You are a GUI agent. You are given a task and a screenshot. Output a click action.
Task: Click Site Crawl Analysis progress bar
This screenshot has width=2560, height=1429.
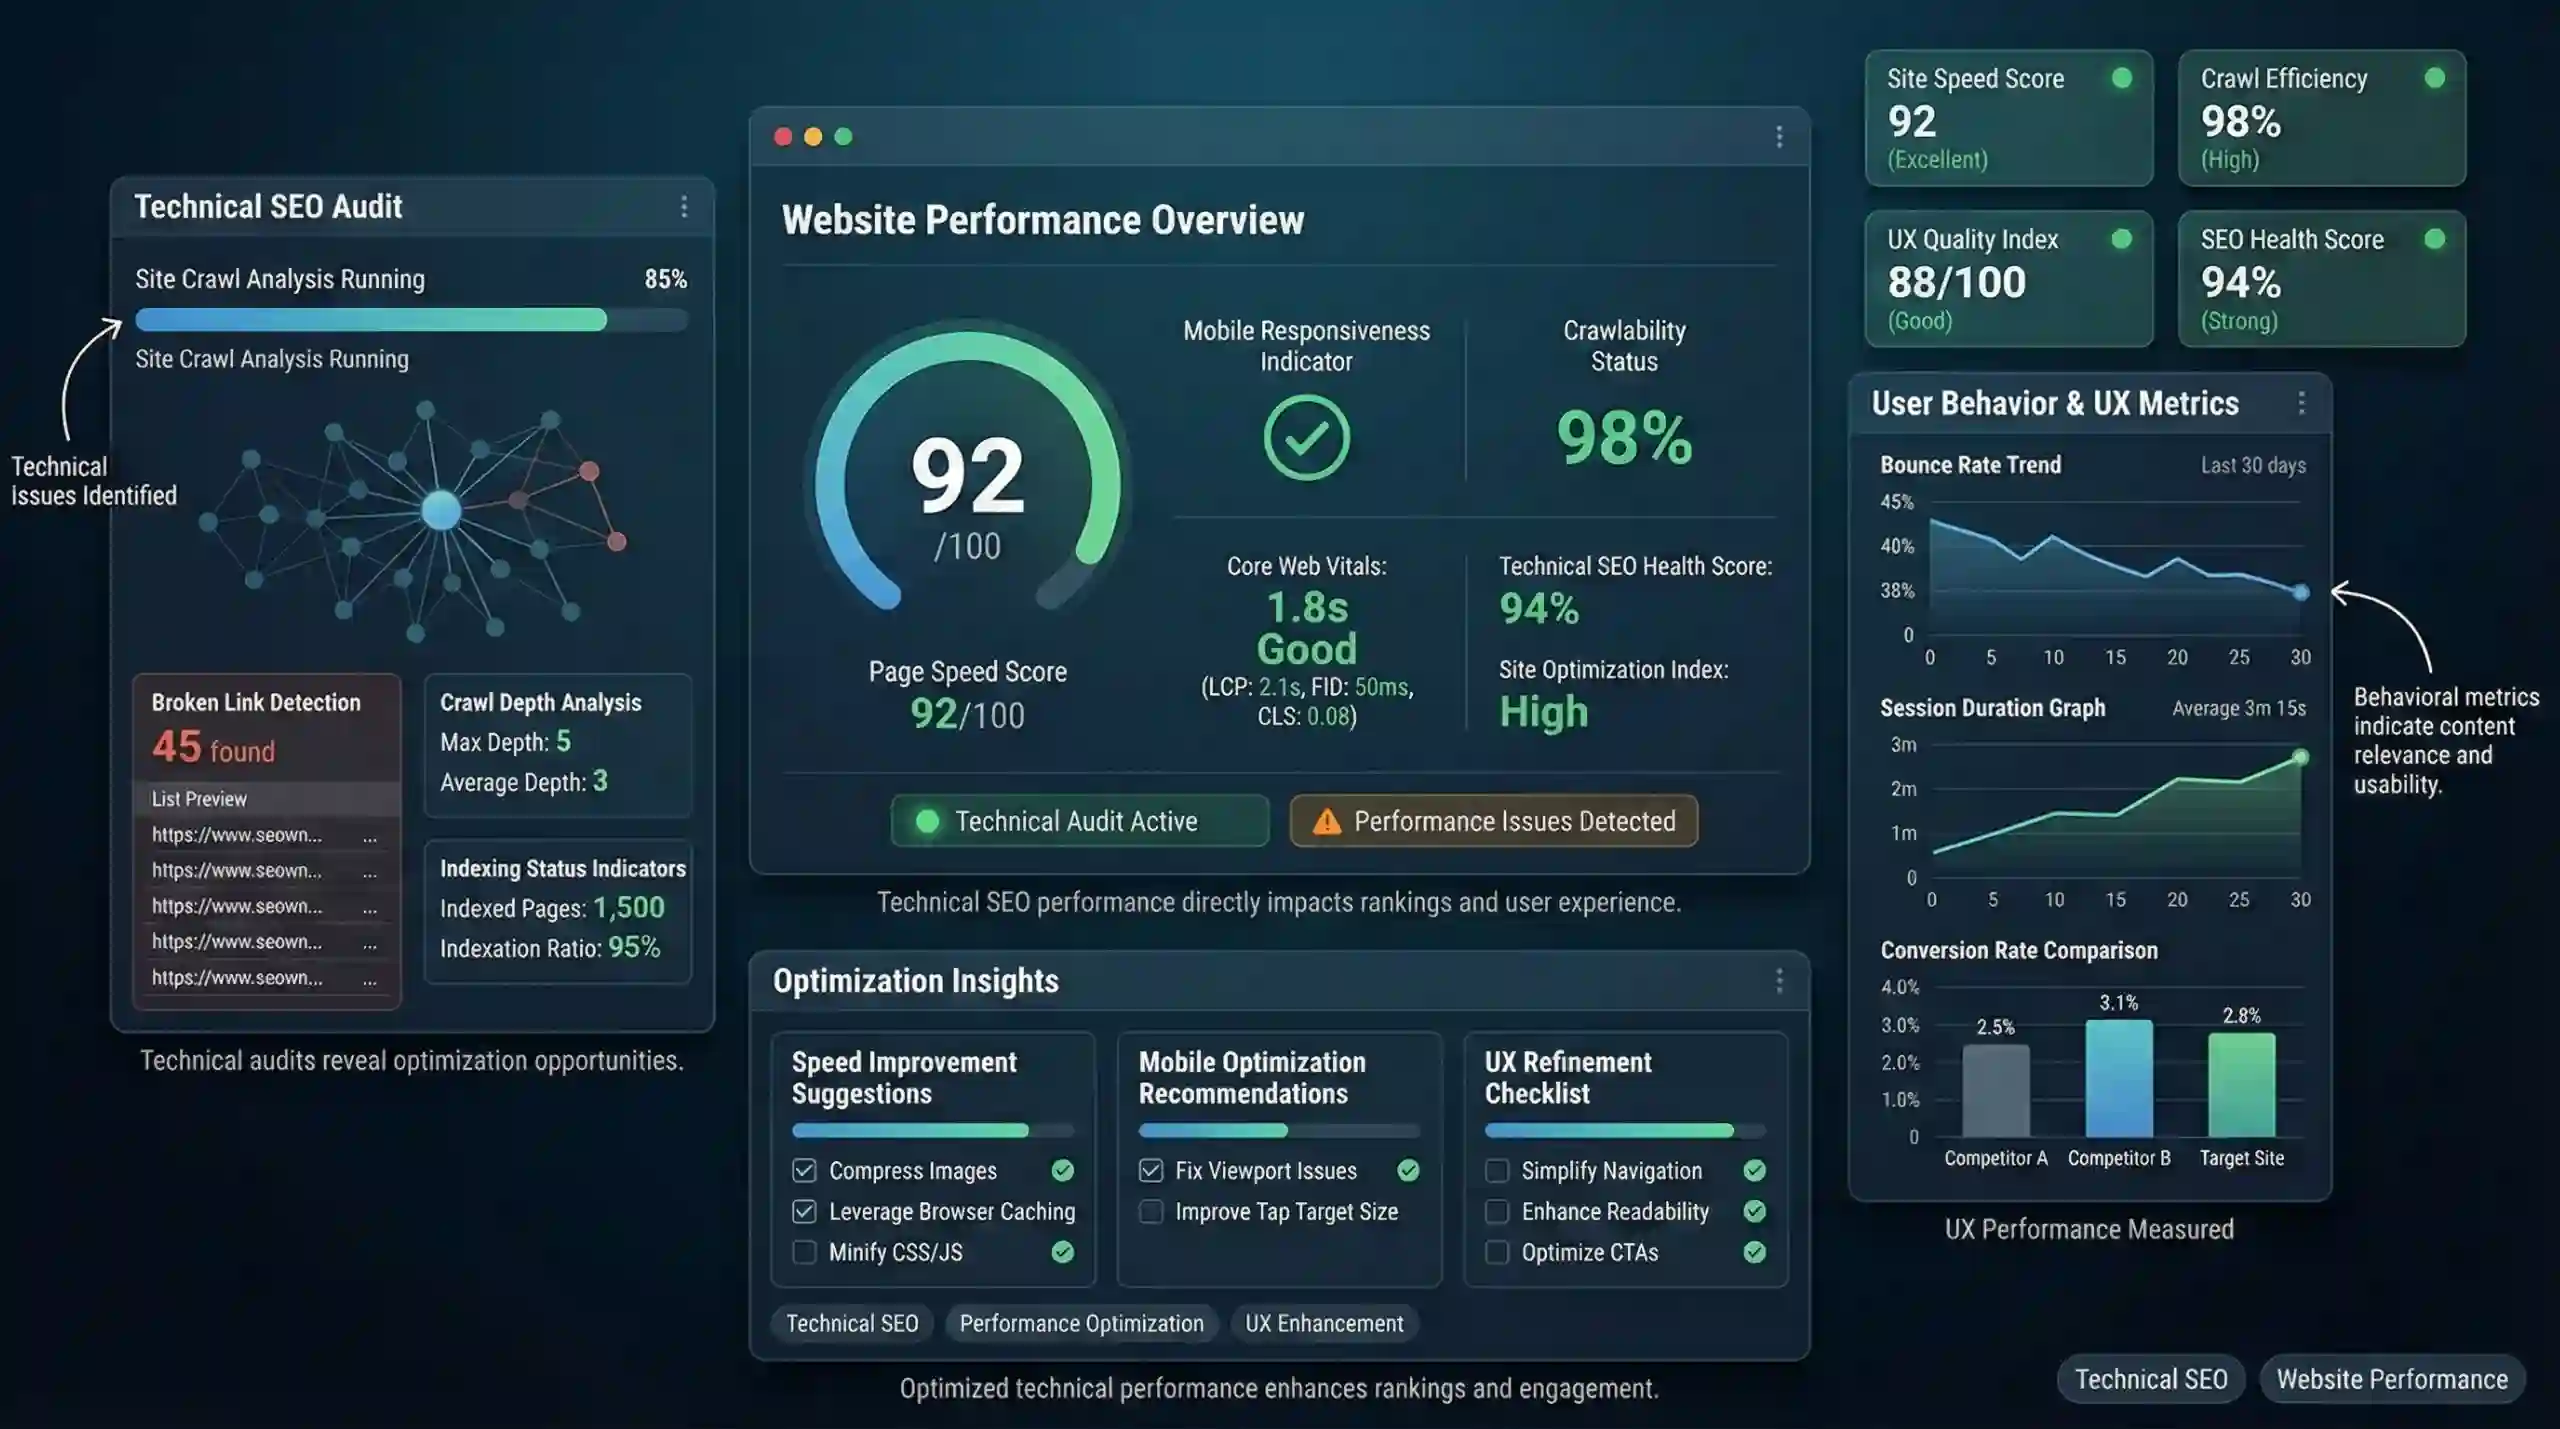pyautogui.click(x=411, y=320)
